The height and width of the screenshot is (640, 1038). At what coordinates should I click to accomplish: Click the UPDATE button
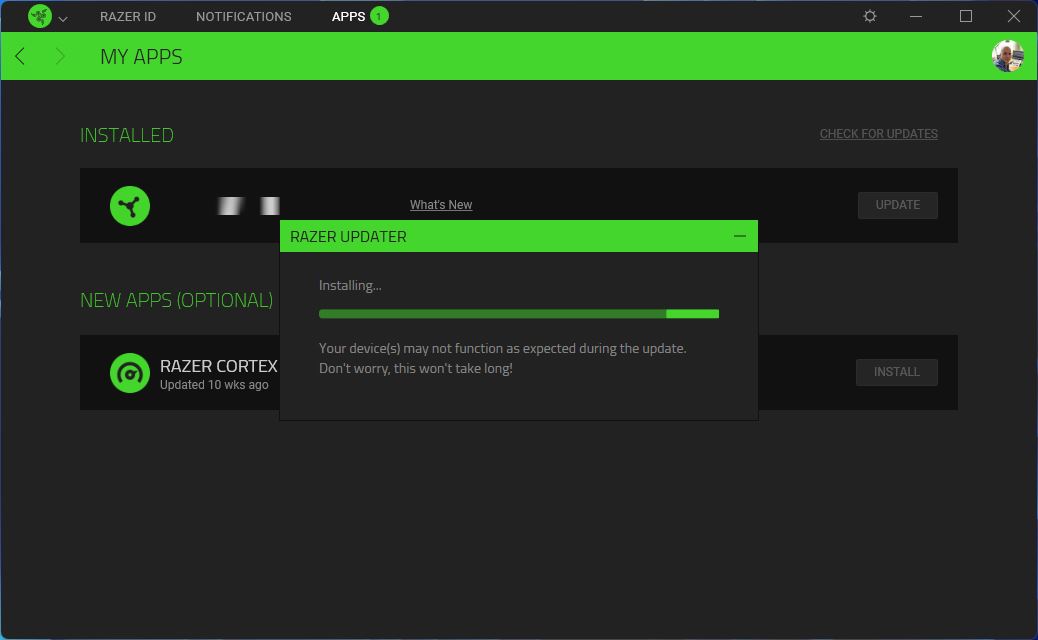pos(898,205)
